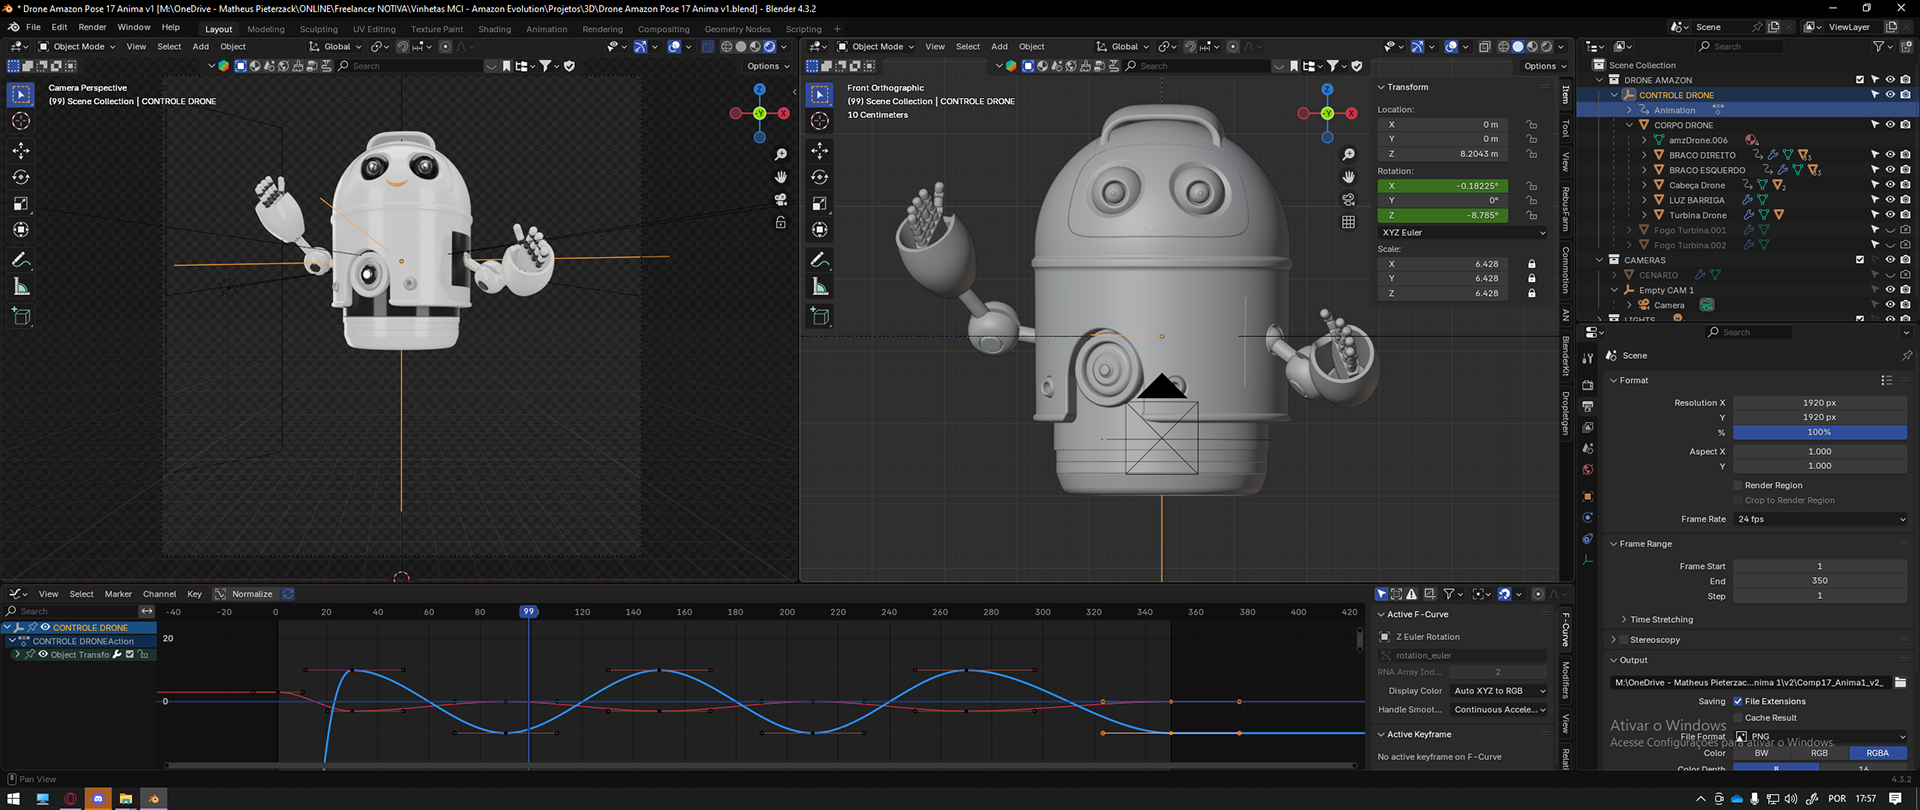The width and height of the screenshot is (1920, 810).
Task: Open the Display Color Auto XYZ dropdown
Action: tap(1499, 691)
